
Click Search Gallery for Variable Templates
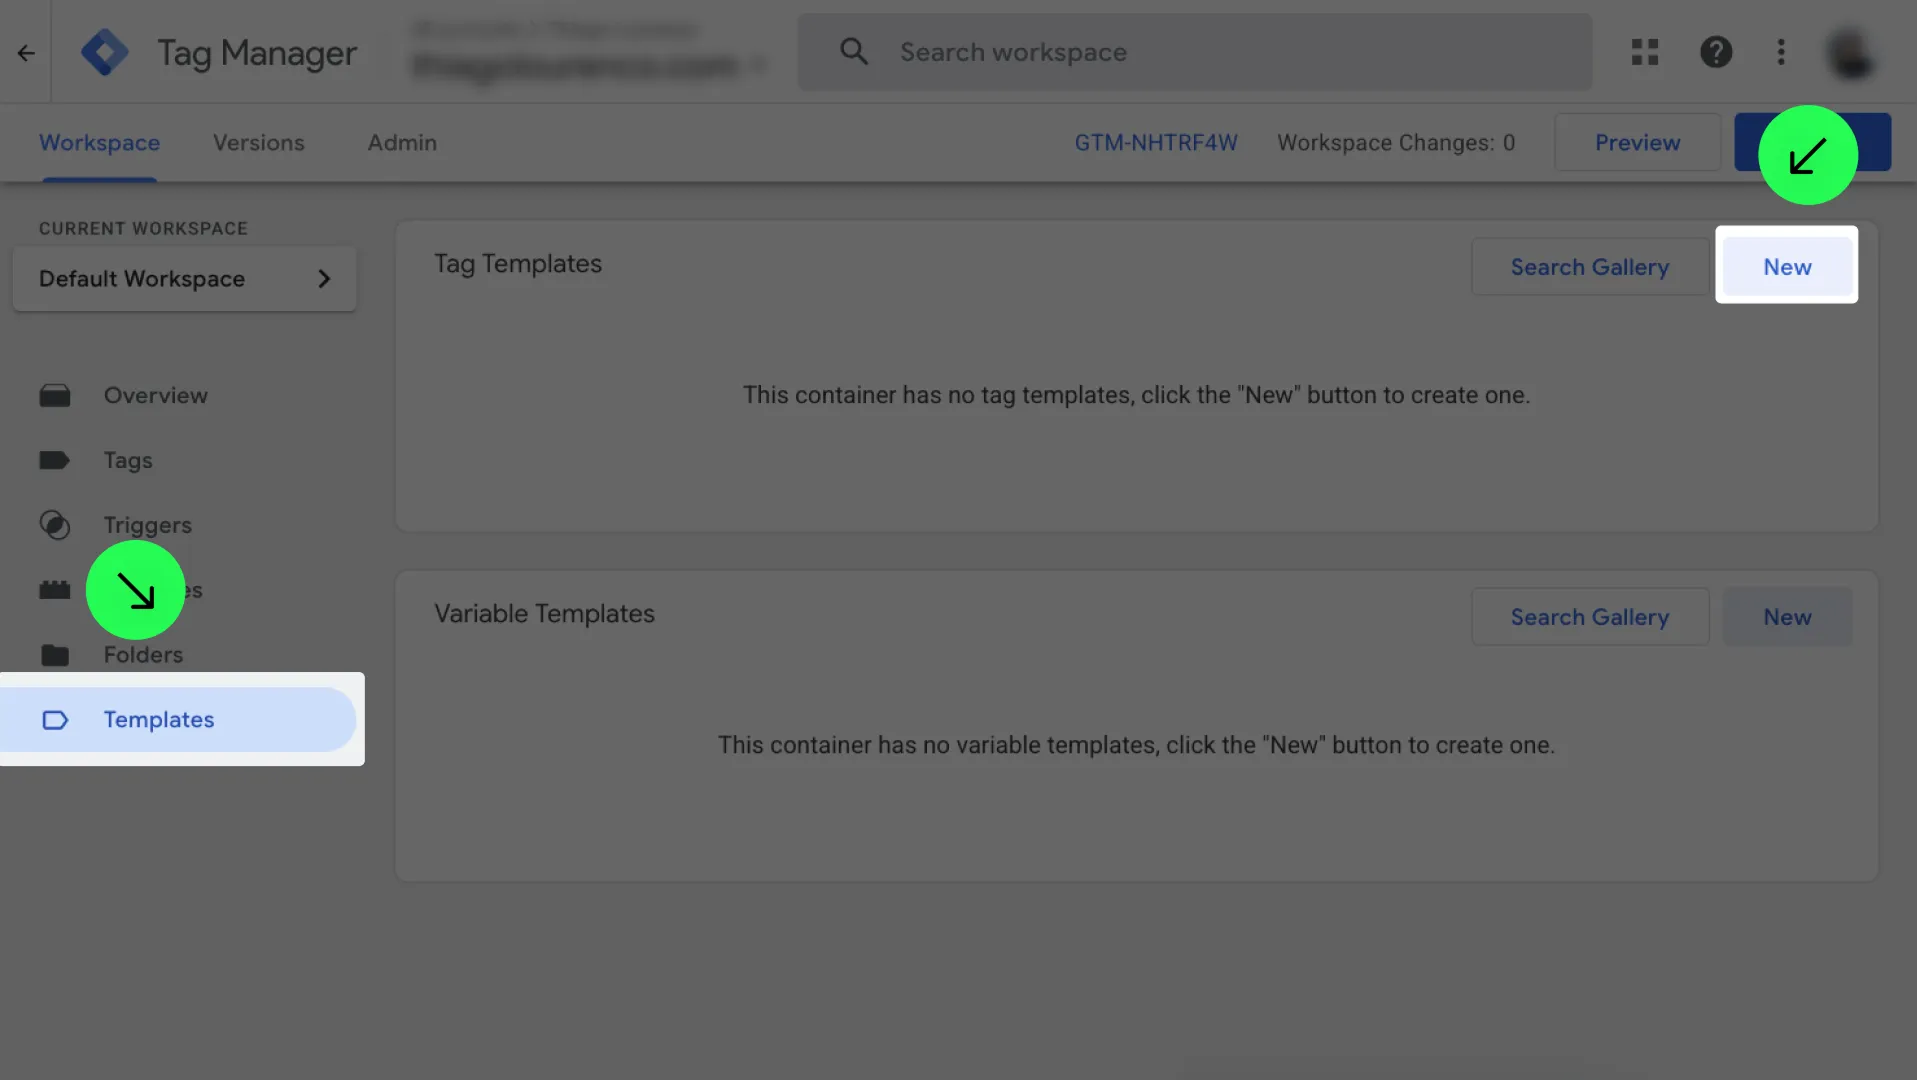tap(1589, 617)
